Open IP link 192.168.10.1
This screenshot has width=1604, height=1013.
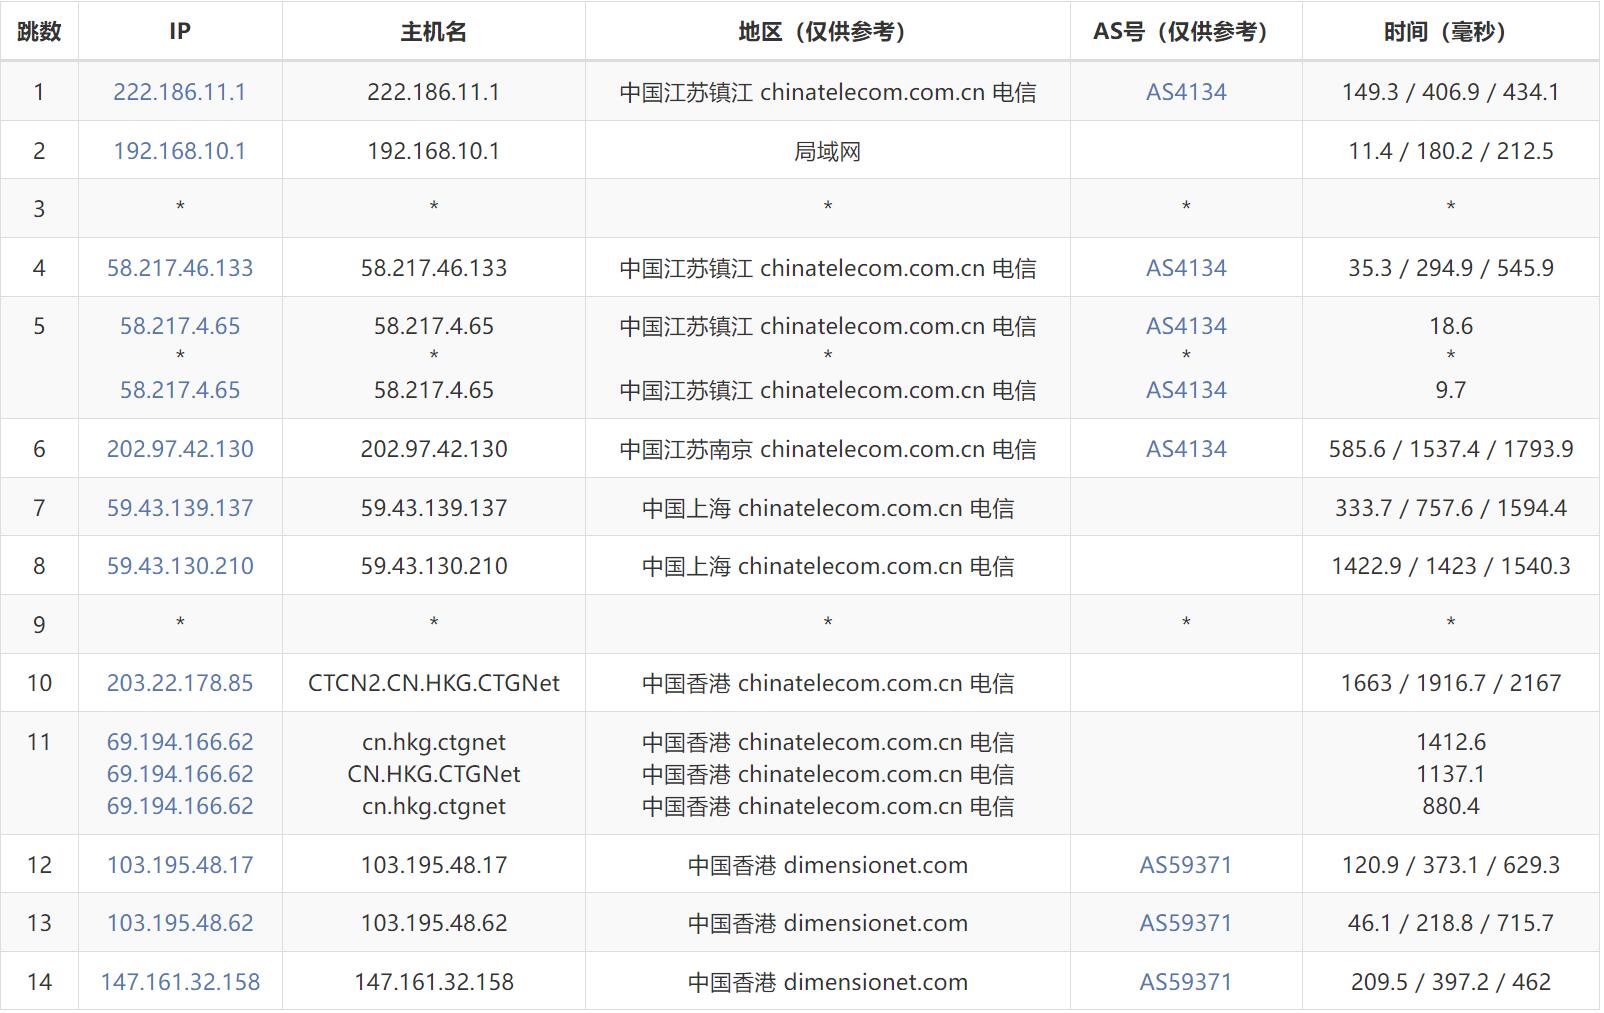point(180,151)
